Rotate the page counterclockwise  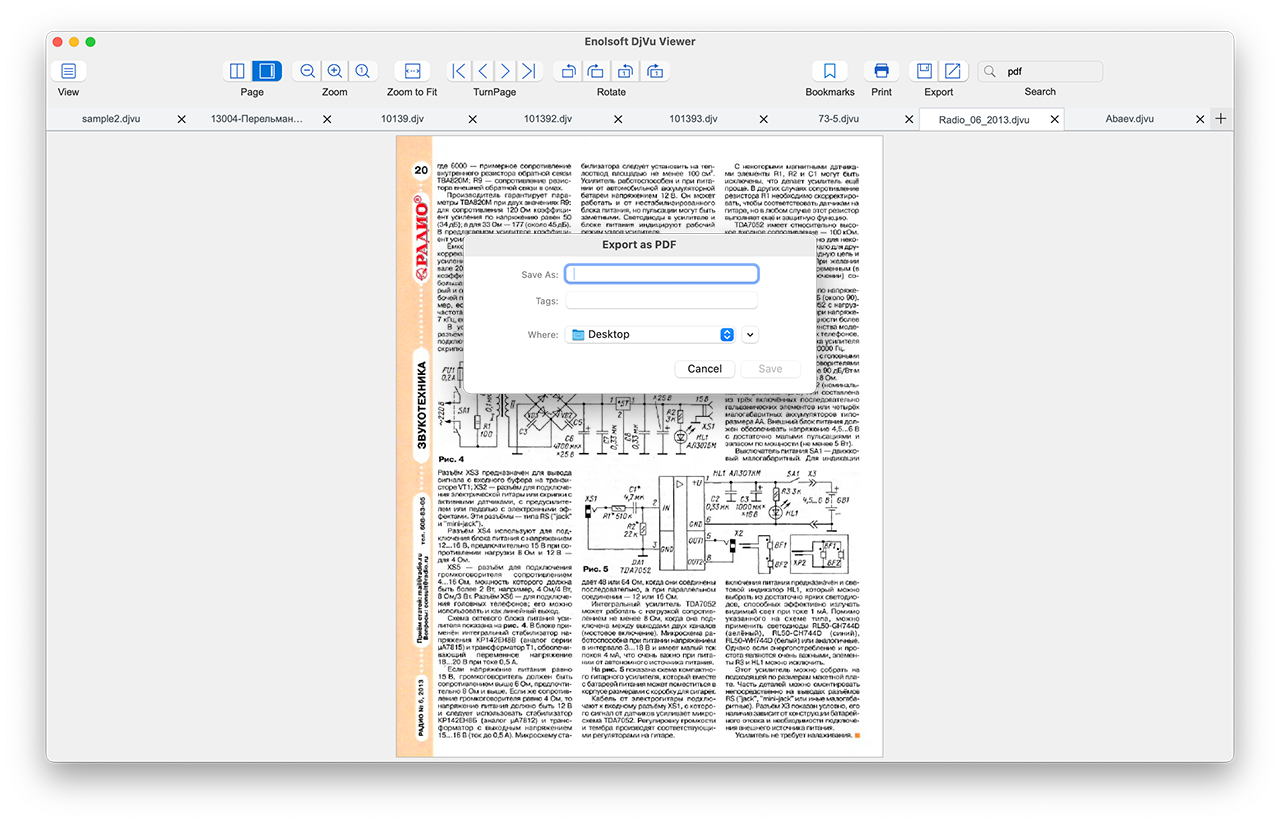(x=568, y=71)
